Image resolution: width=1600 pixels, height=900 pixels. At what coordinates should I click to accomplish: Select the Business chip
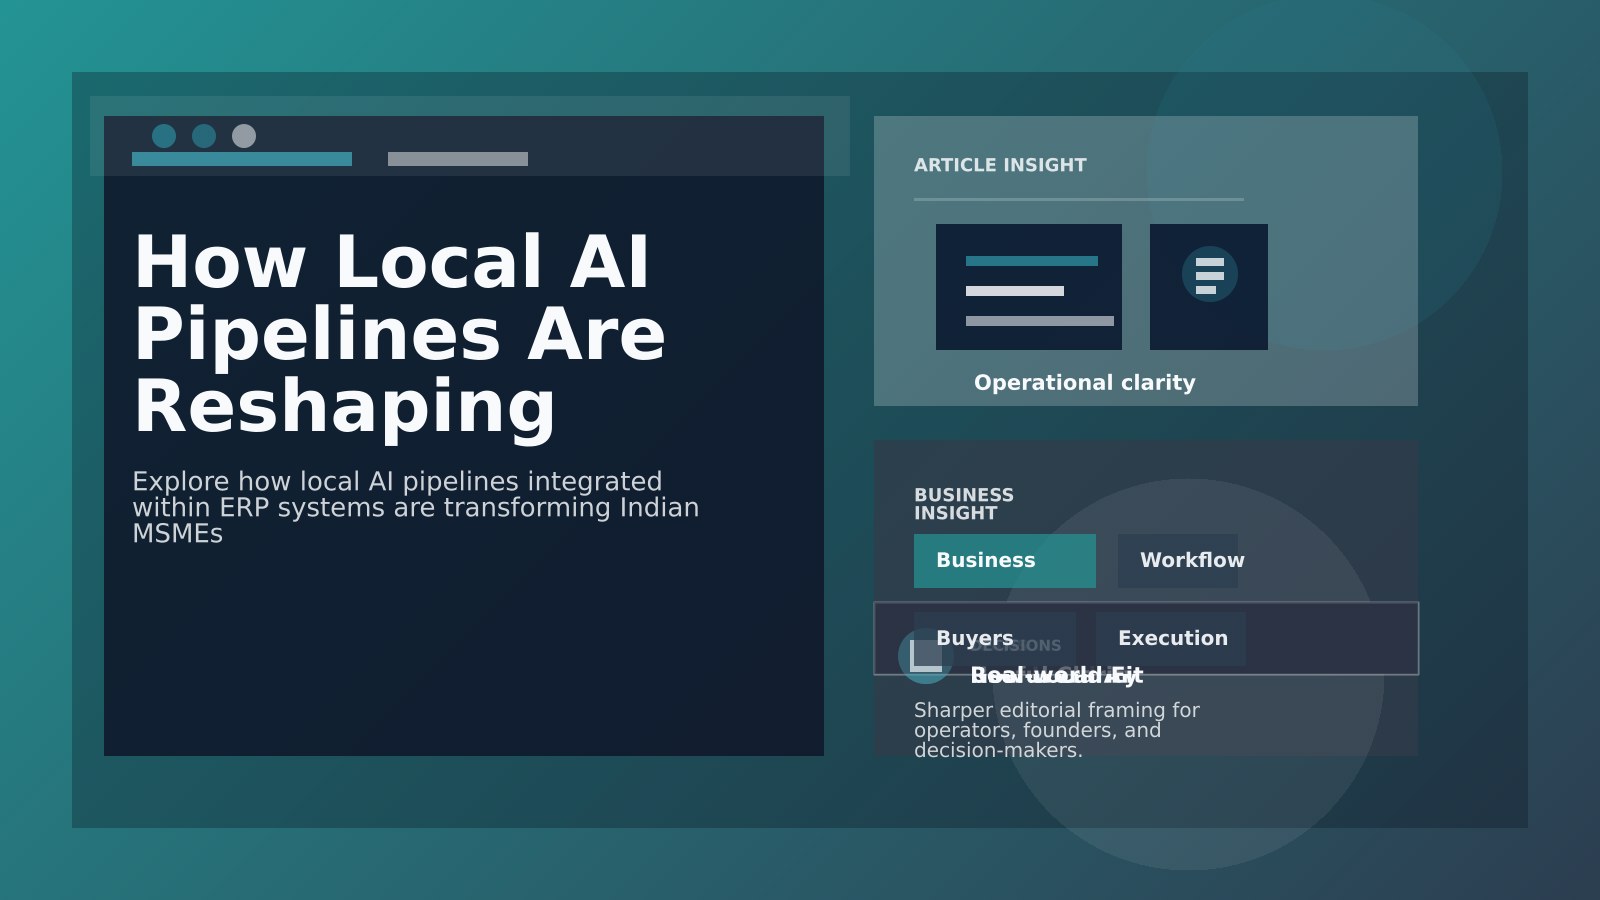coord(1005,561)
